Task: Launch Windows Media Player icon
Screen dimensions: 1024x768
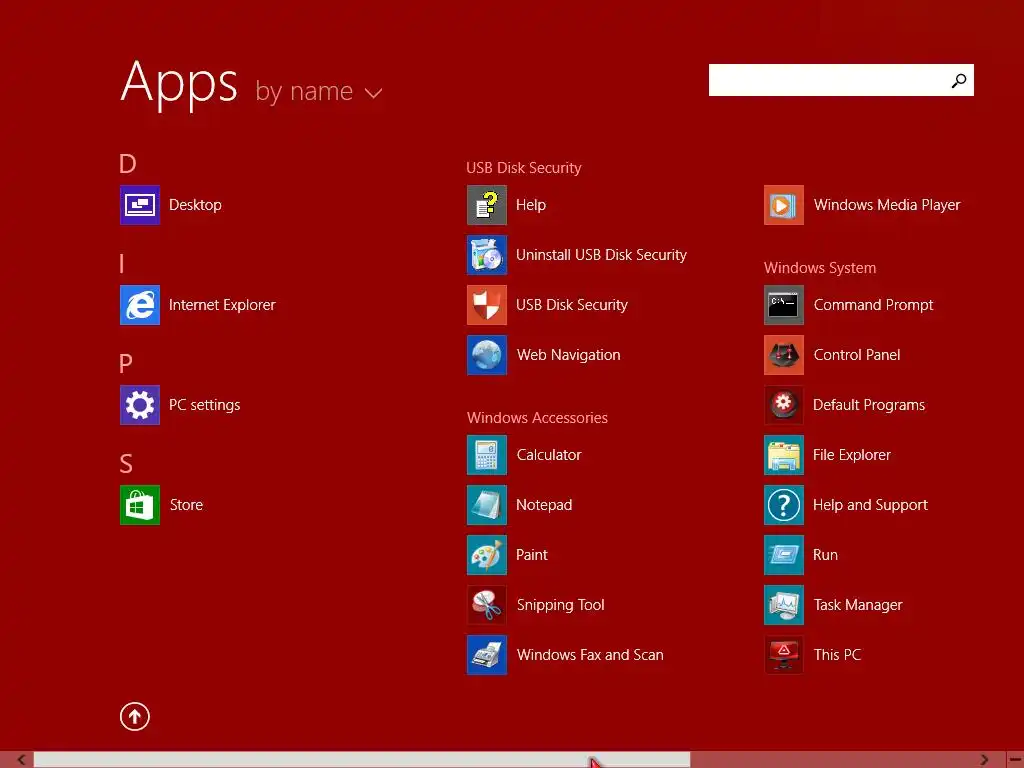Action: [x=784, y=205]
